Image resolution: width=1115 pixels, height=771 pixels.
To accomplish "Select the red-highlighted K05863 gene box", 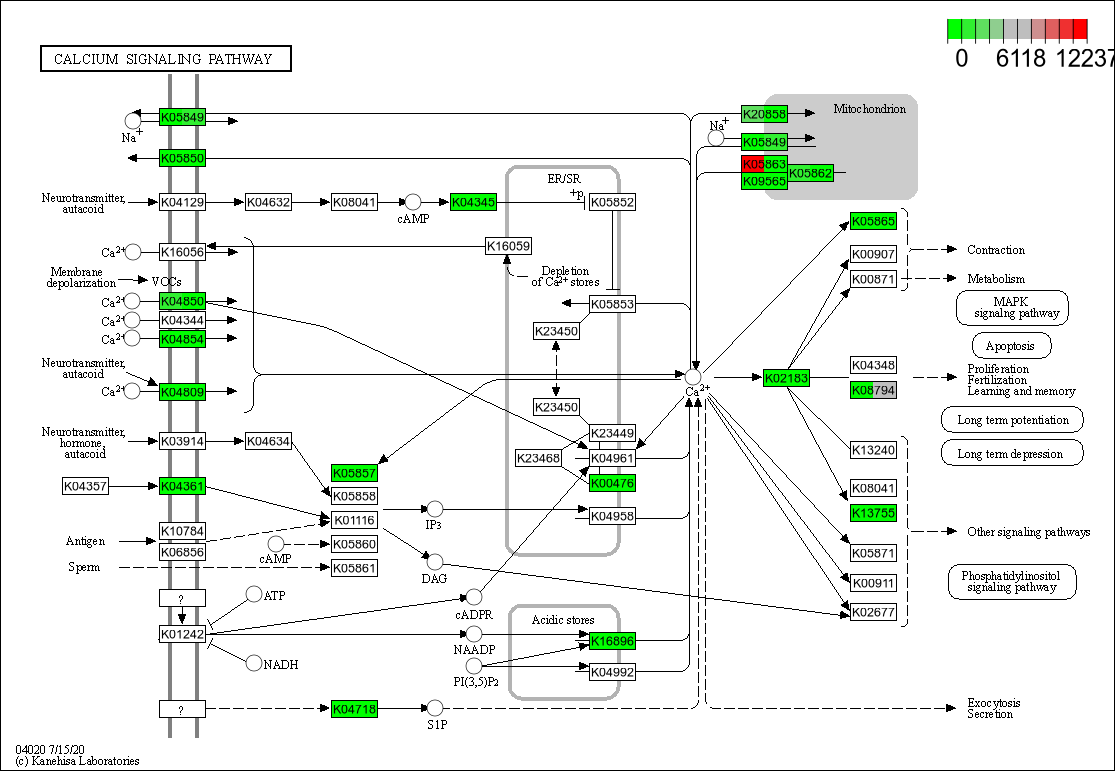I will pos(764,164).
